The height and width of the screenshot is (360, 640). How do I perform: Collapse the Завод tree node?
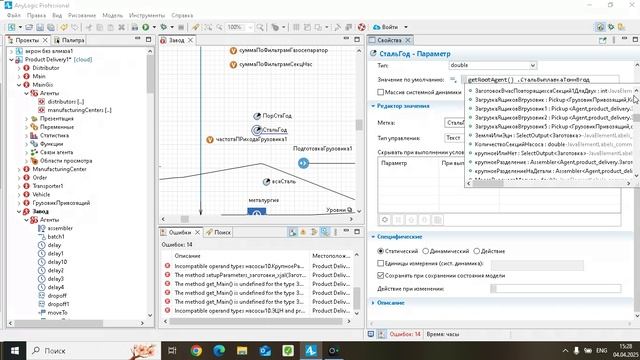[x=19, y=211]
